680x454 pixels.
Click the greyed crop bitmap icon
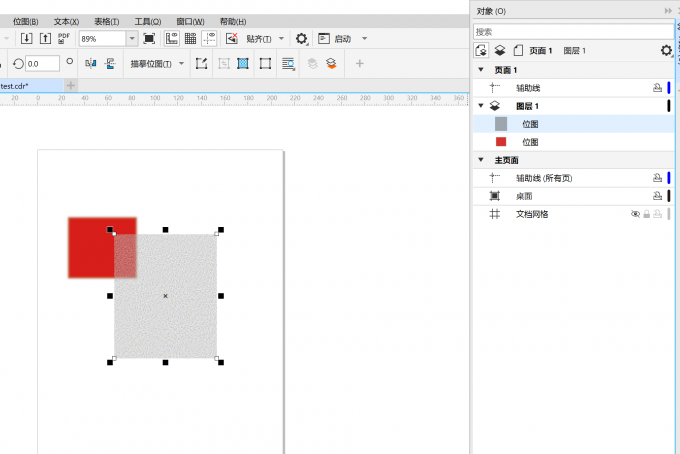coord(224,64)
